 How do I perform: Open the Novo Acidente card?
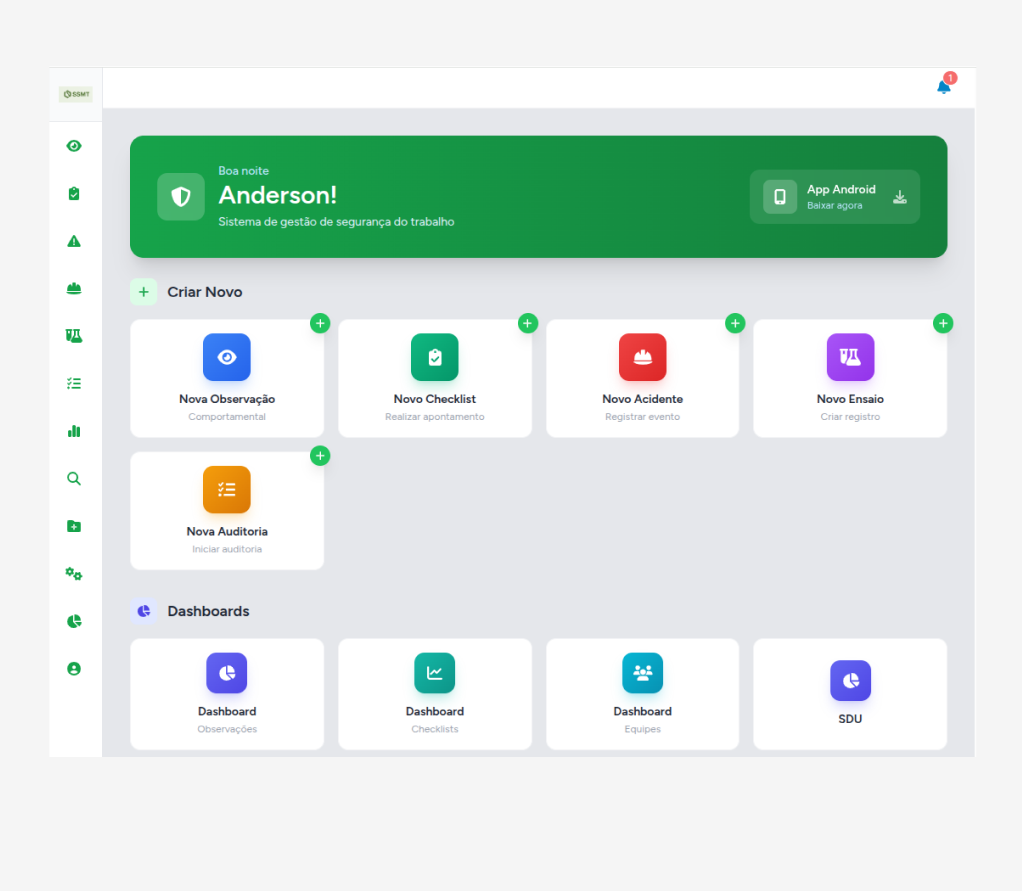tap(643, 378)
